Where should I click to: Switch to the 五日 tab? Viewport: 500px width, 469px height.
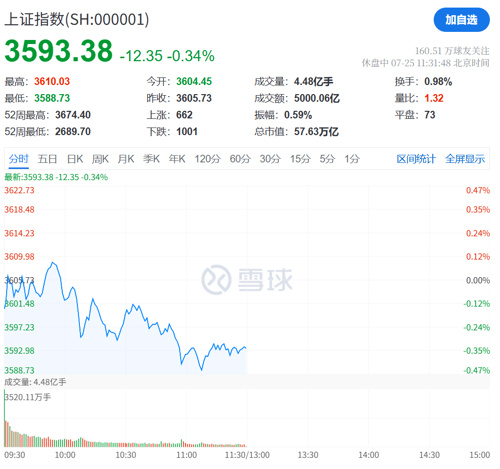47,159
